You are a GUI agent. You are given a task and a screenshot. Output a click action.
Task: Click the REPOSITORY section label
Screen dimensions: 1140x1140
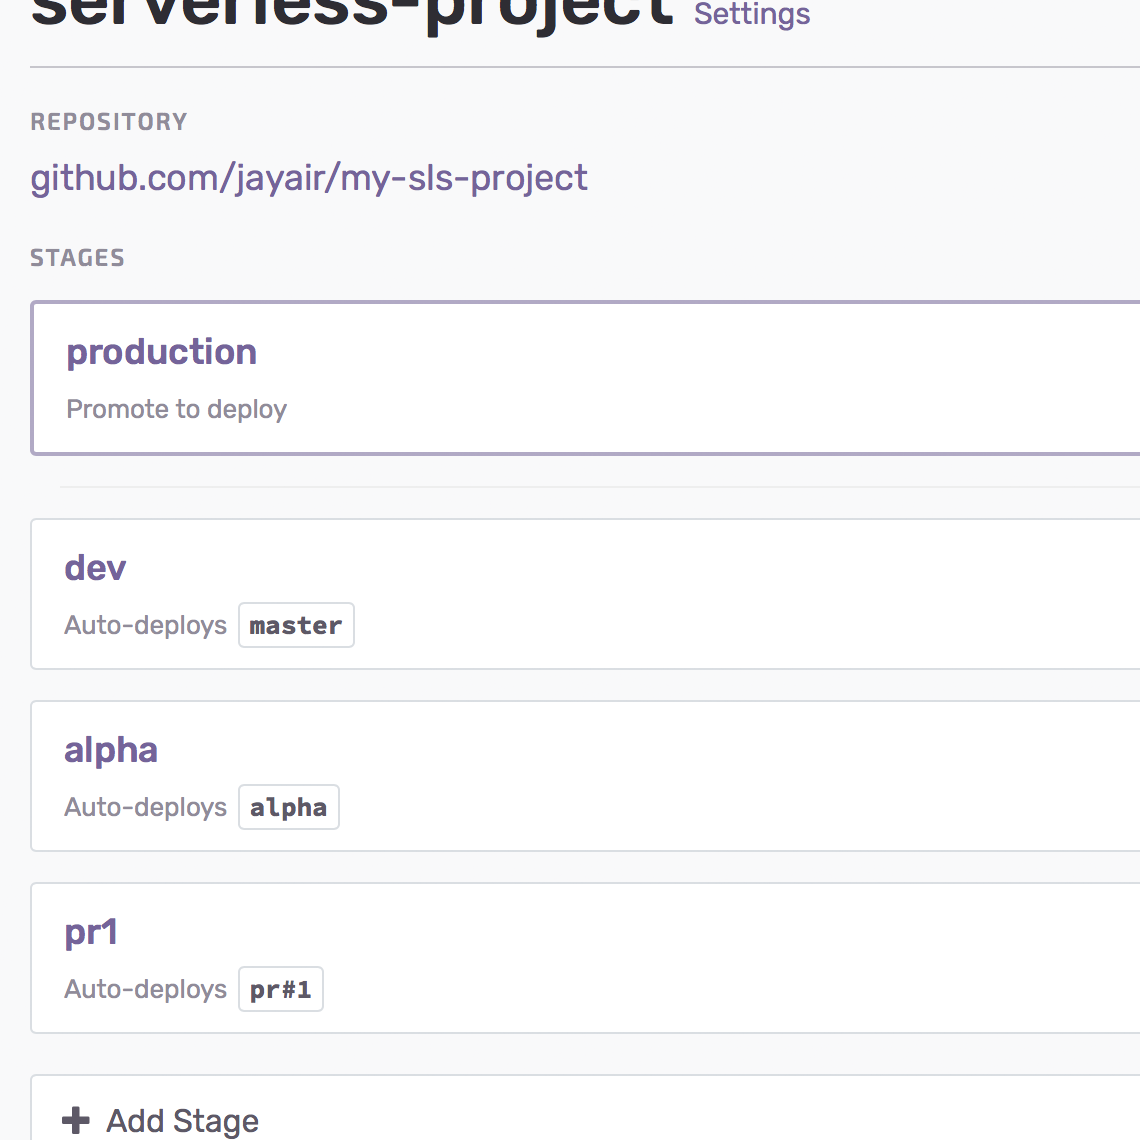(109, 121)
